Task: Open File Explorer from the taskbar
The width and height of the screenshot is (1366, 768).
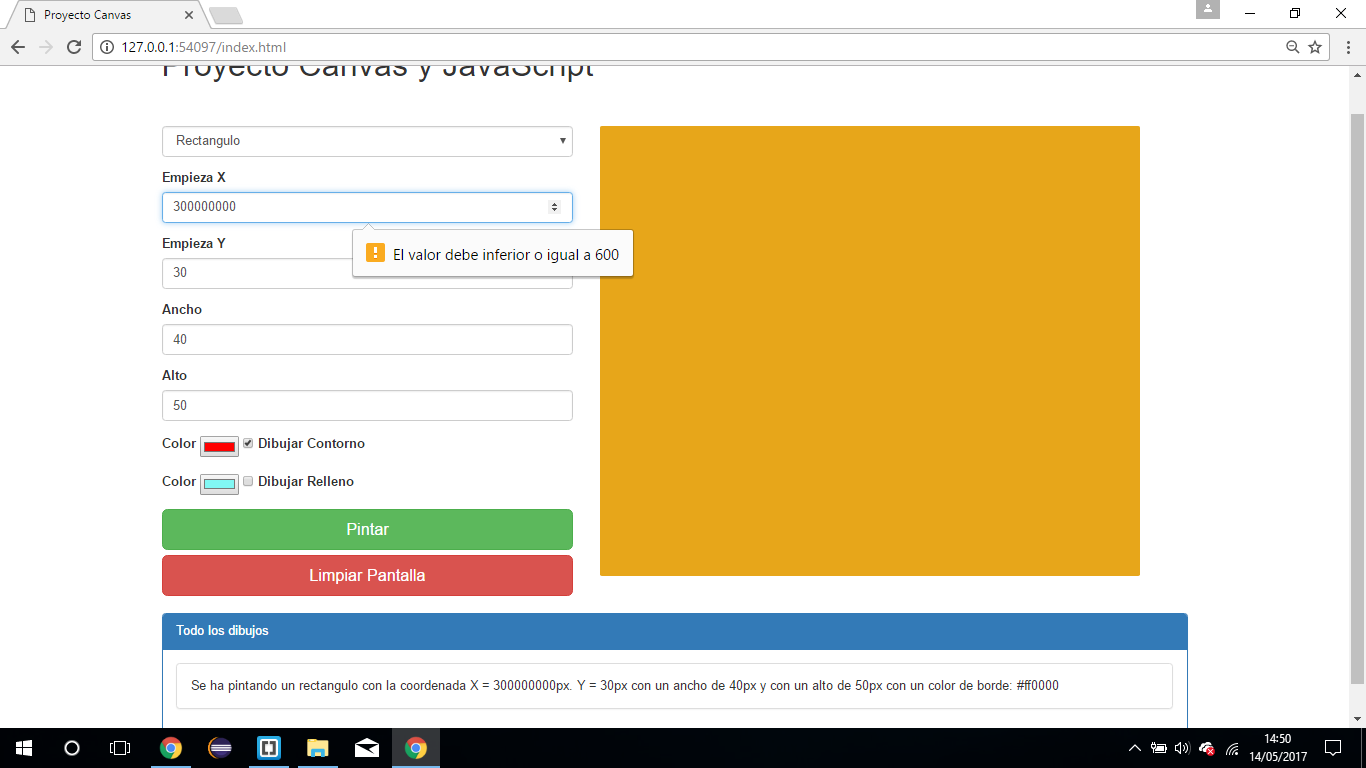Action: pos(317,748)
